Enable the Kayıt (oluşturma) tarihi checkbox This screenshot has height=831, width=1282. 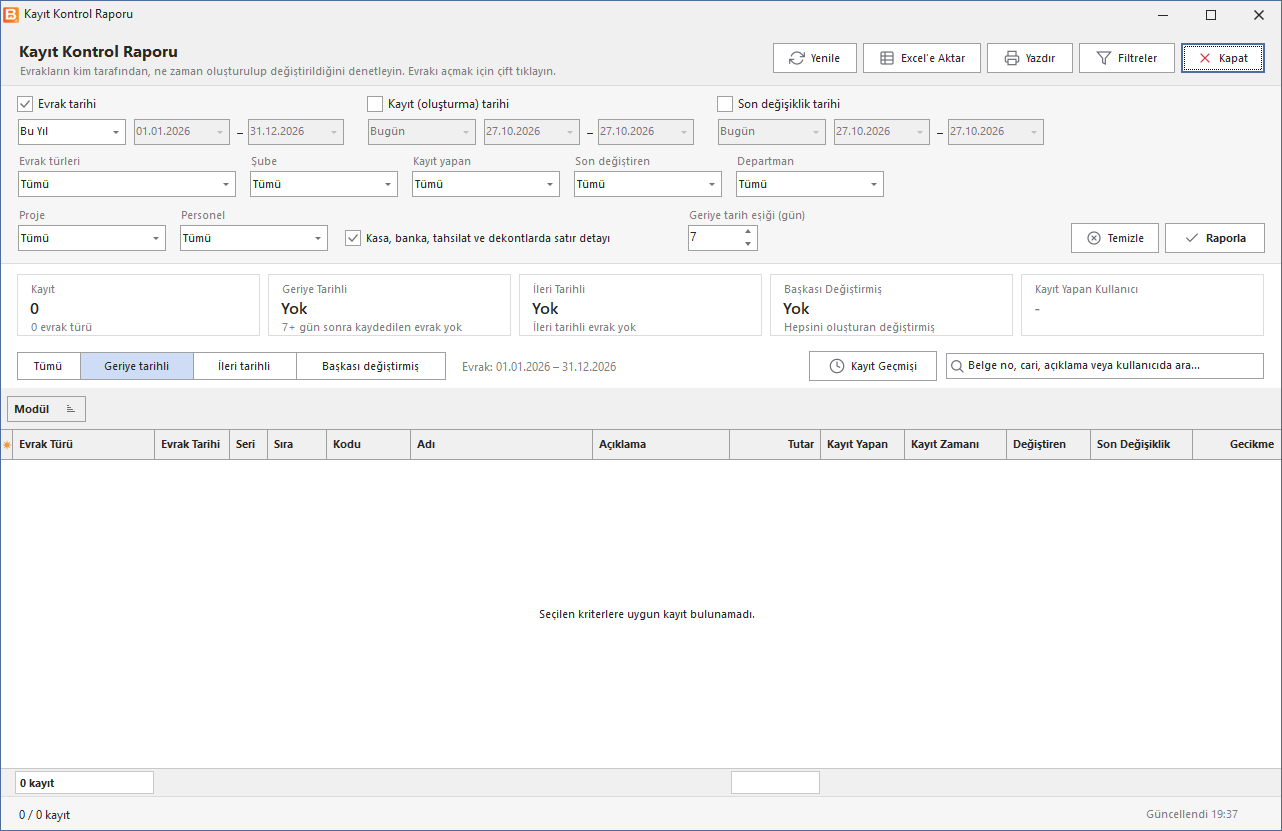tap(376, 103)
